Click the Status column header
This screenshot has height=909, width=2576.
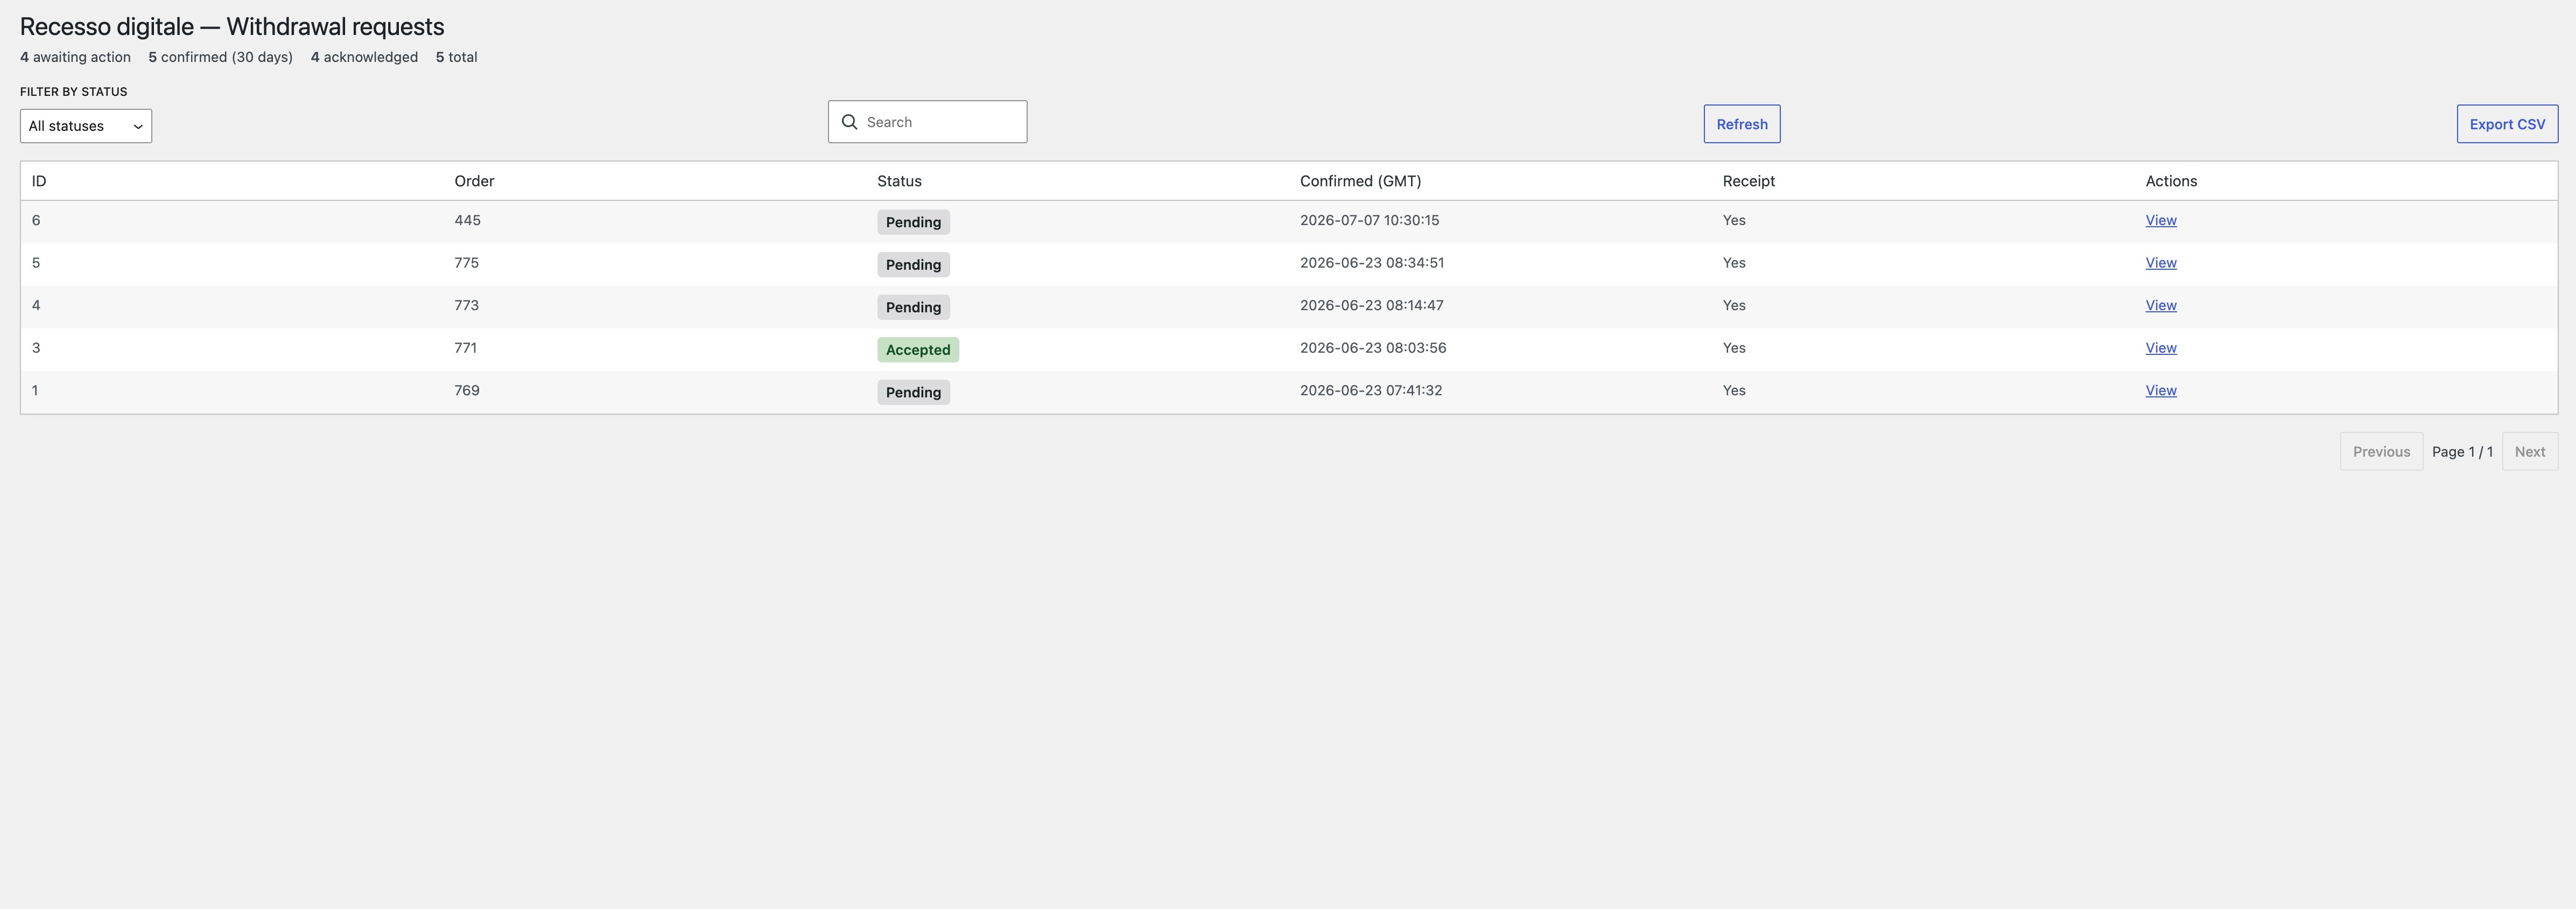click(899, 181)
